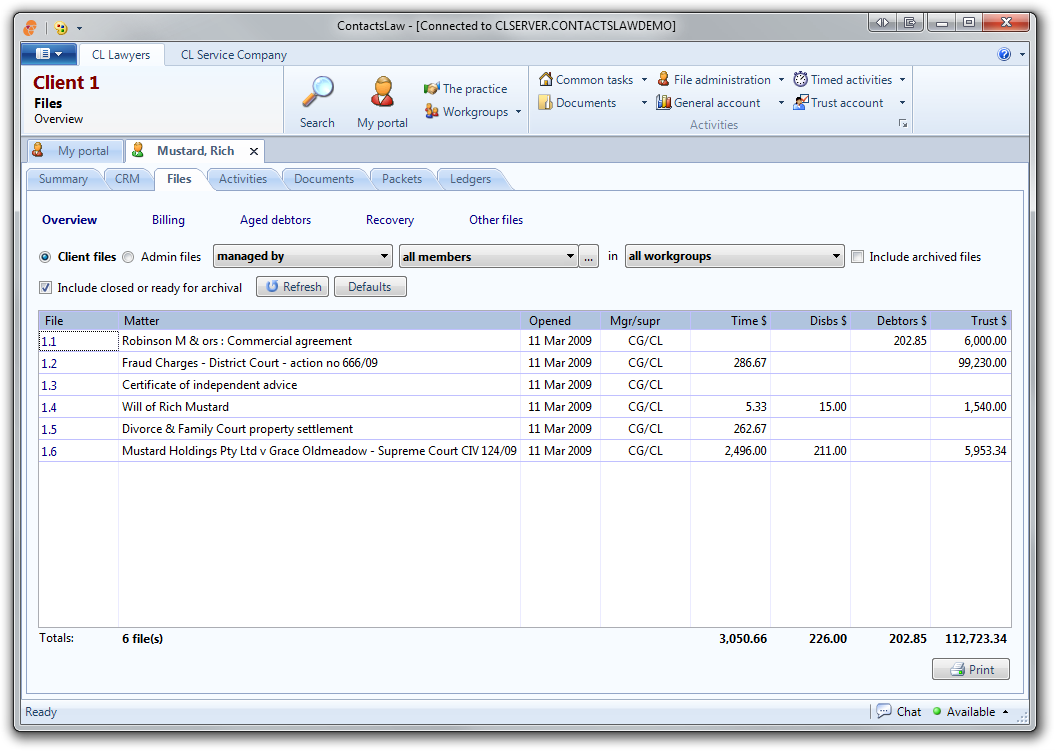This screenshot has width=1055, height=751.
Task: Open My portal from the ribbon
Action: click(382, 102)
